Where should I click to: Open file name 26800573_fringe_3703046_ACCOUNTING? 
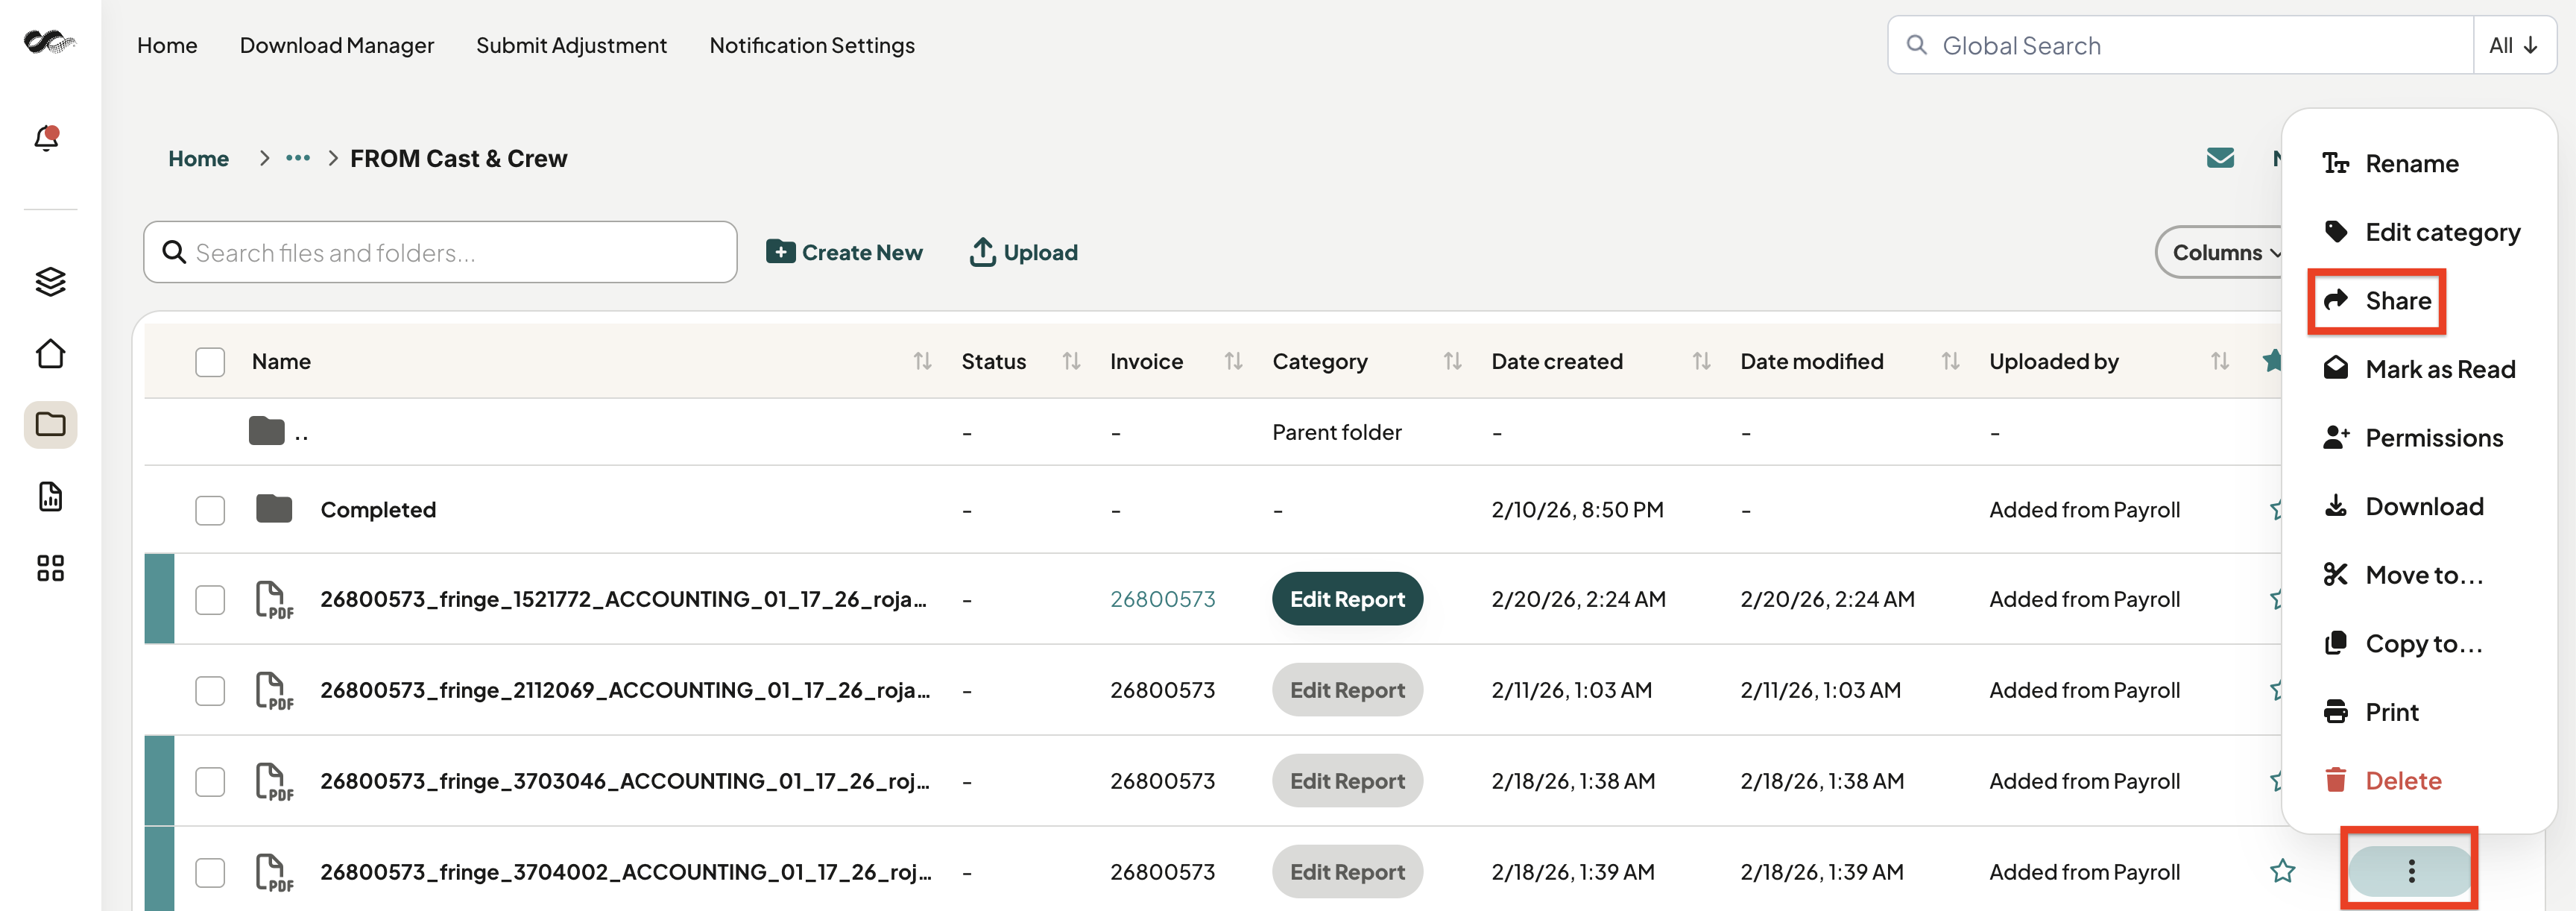click(x=625, y=781)
